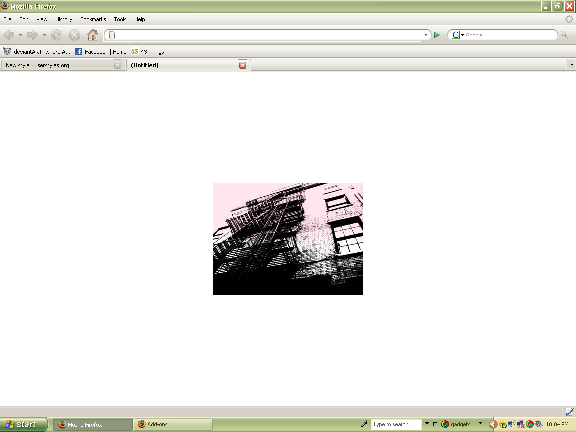The width and height of the screenshot is (576, 432).
Task: Click the building fire escape image
Action: (x=288, y=239)
